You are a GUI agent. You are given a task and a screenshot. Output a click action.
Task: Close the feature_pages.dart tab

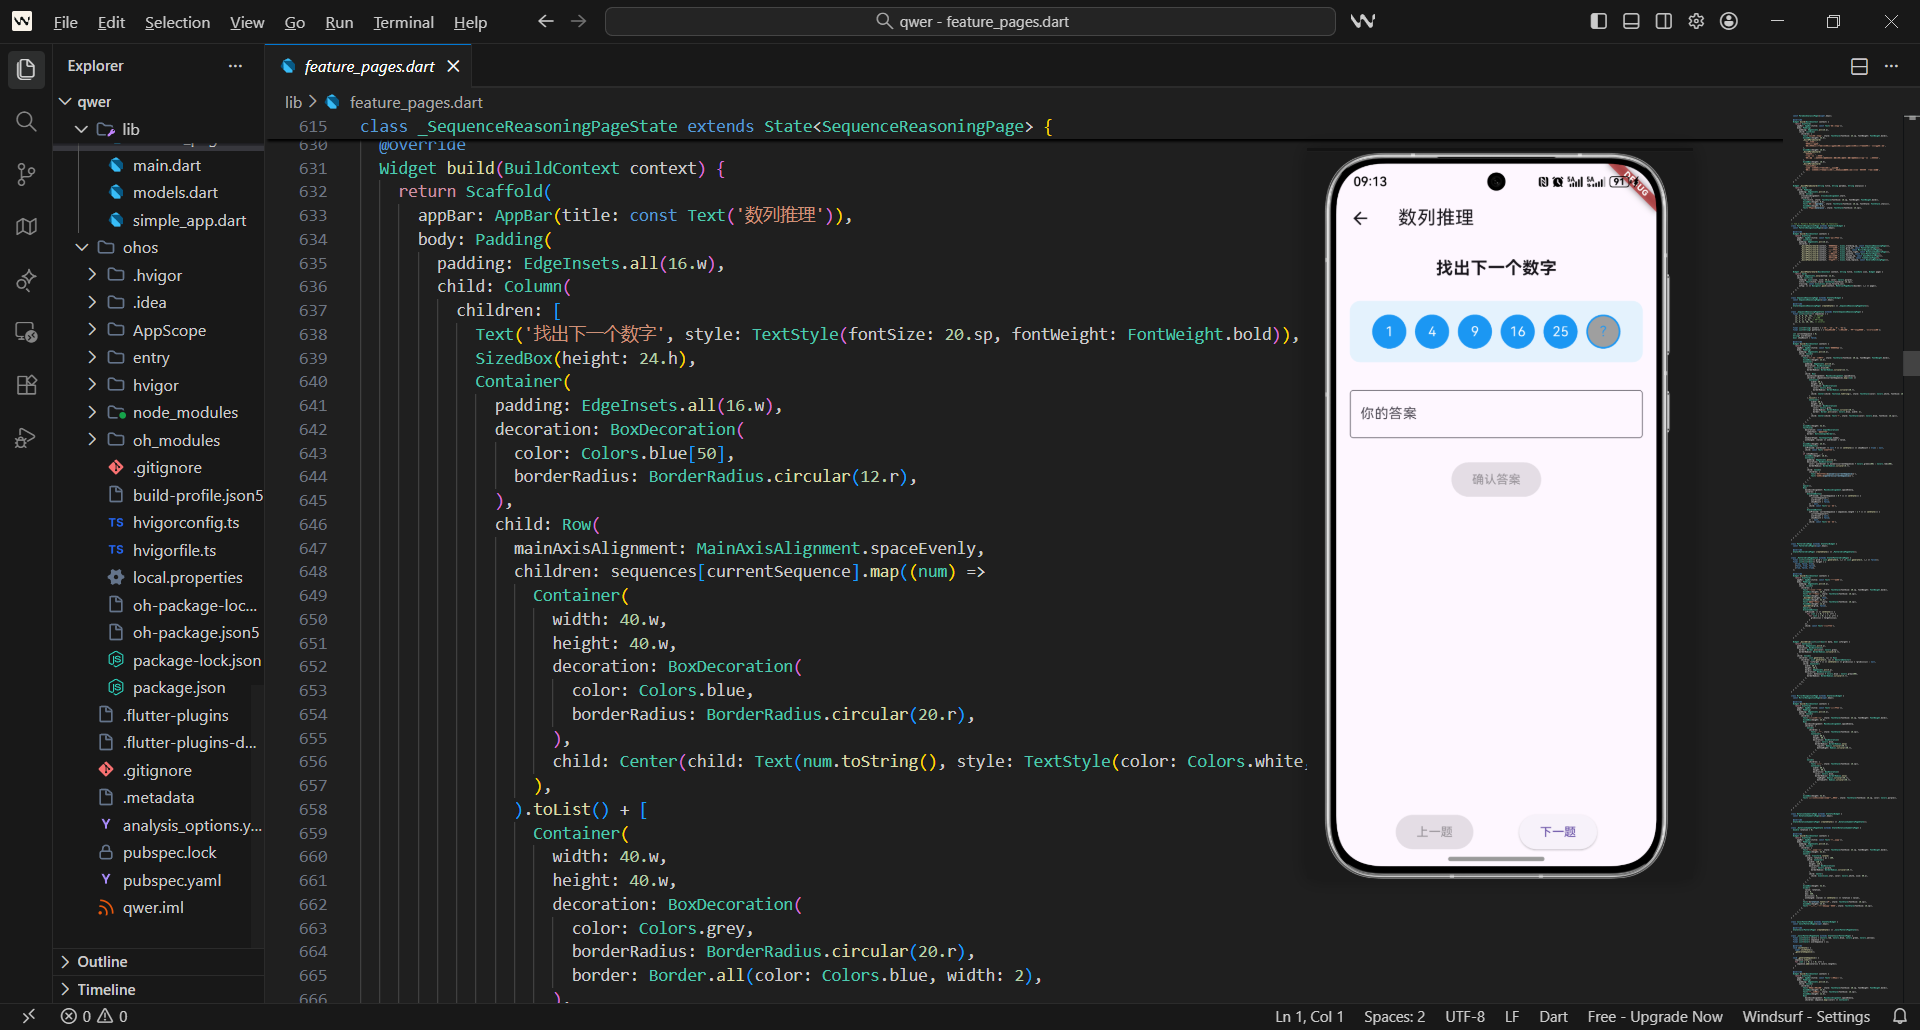453,66
